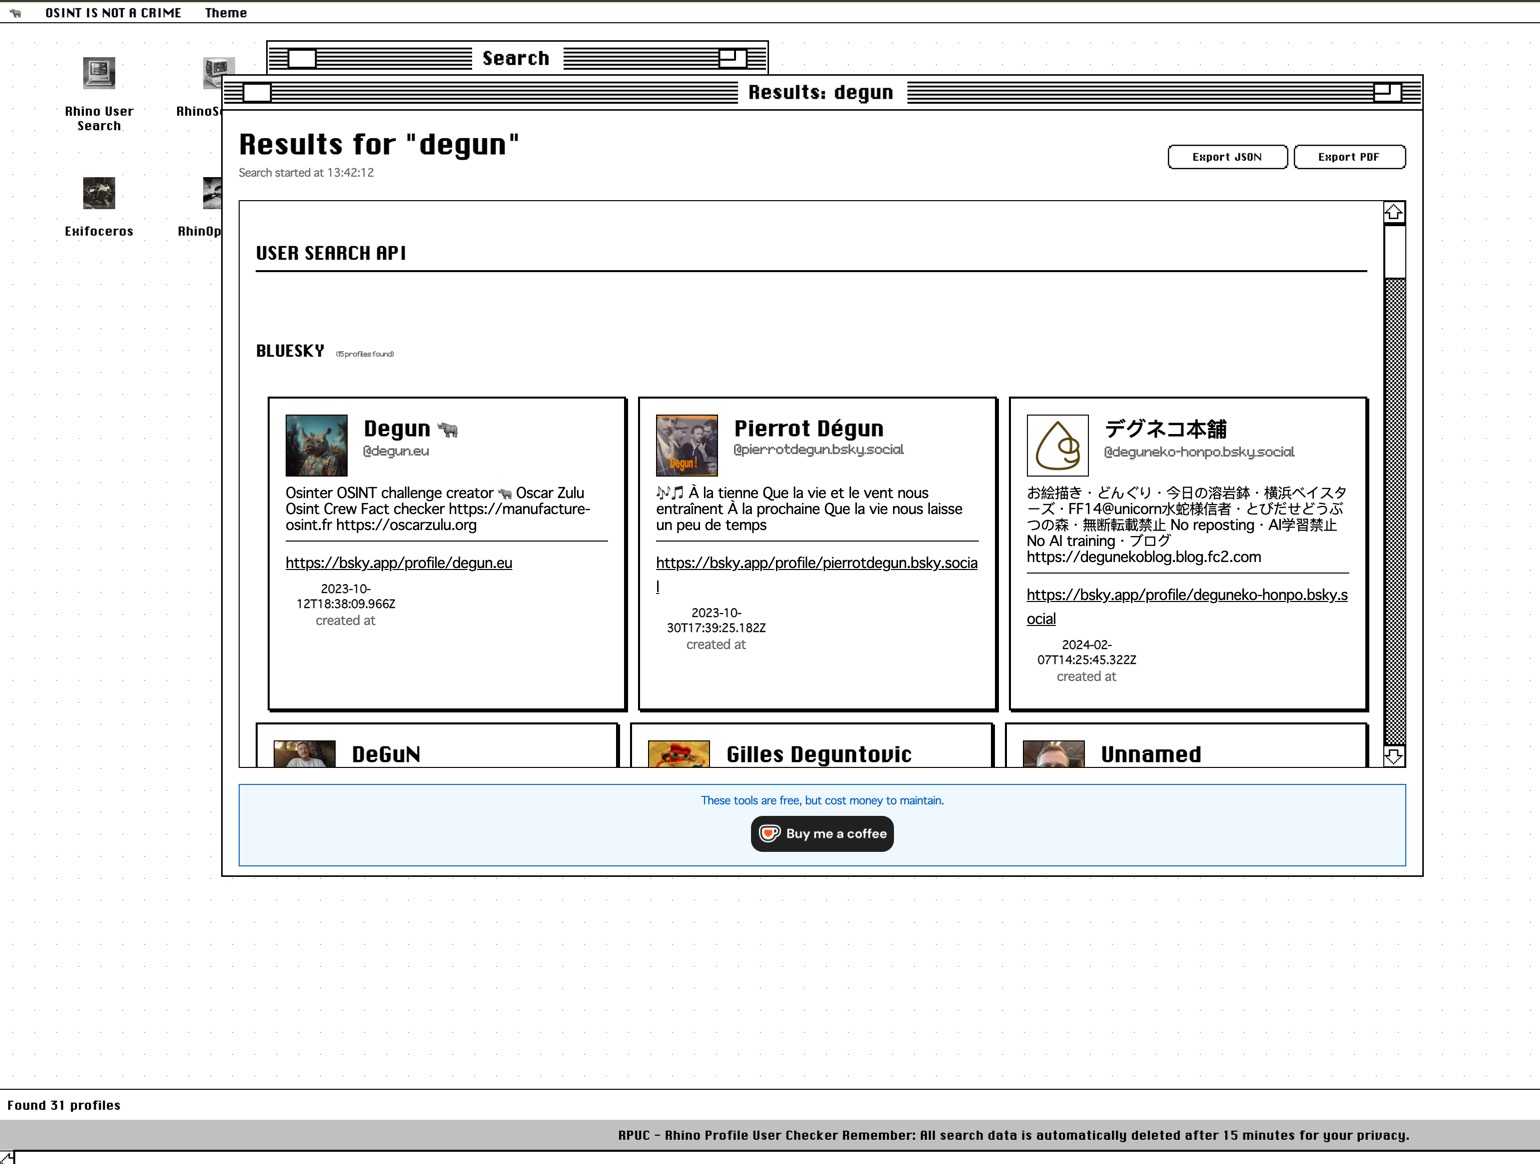
Task: Click the "Search started at 13:42:12" text
Action: [x=306, y=173]
